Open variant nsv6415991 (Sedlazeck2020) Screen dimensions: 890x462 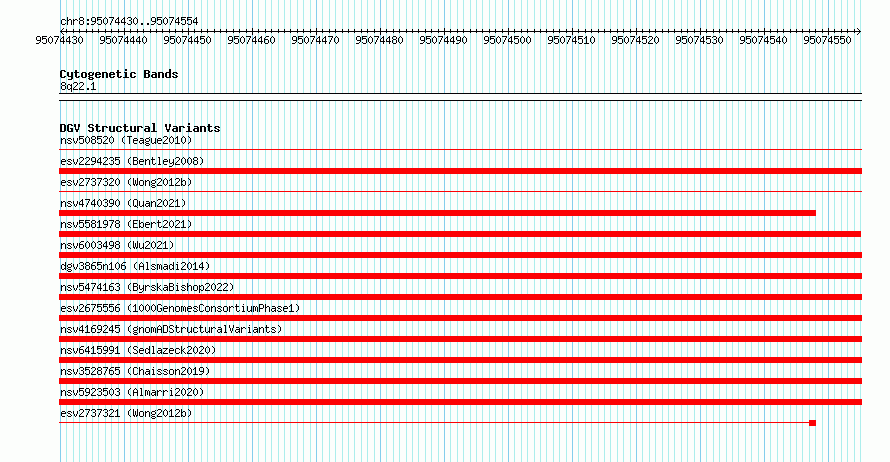pyautogui.click(x=138, y=350)
